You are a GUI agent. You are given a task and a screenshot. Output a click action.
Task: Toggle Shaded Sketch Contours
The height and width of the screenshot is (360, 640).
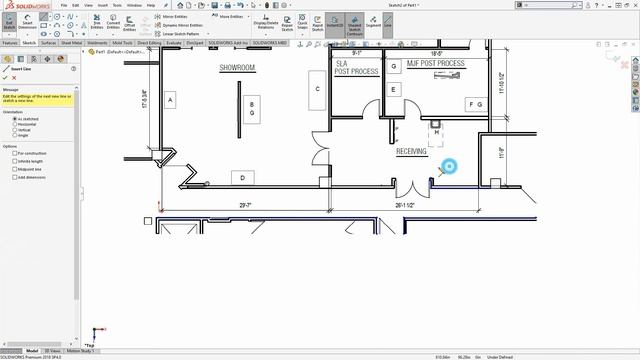pyautogui.click(x=355, y=25)
